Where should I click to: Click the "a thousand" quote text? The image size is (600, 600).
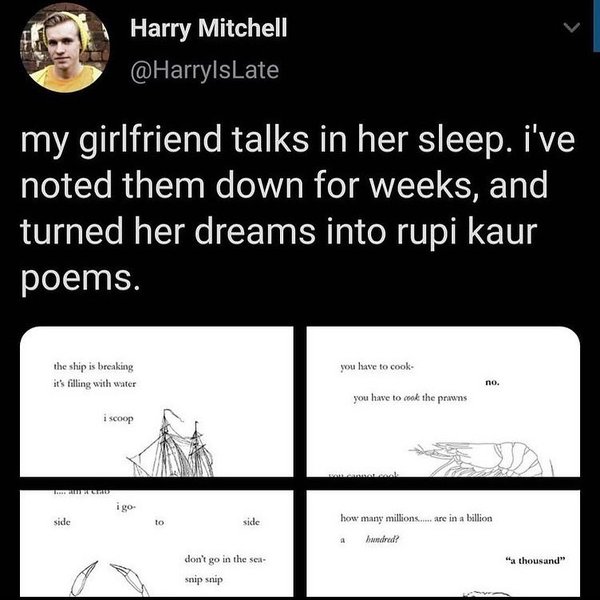536,560
